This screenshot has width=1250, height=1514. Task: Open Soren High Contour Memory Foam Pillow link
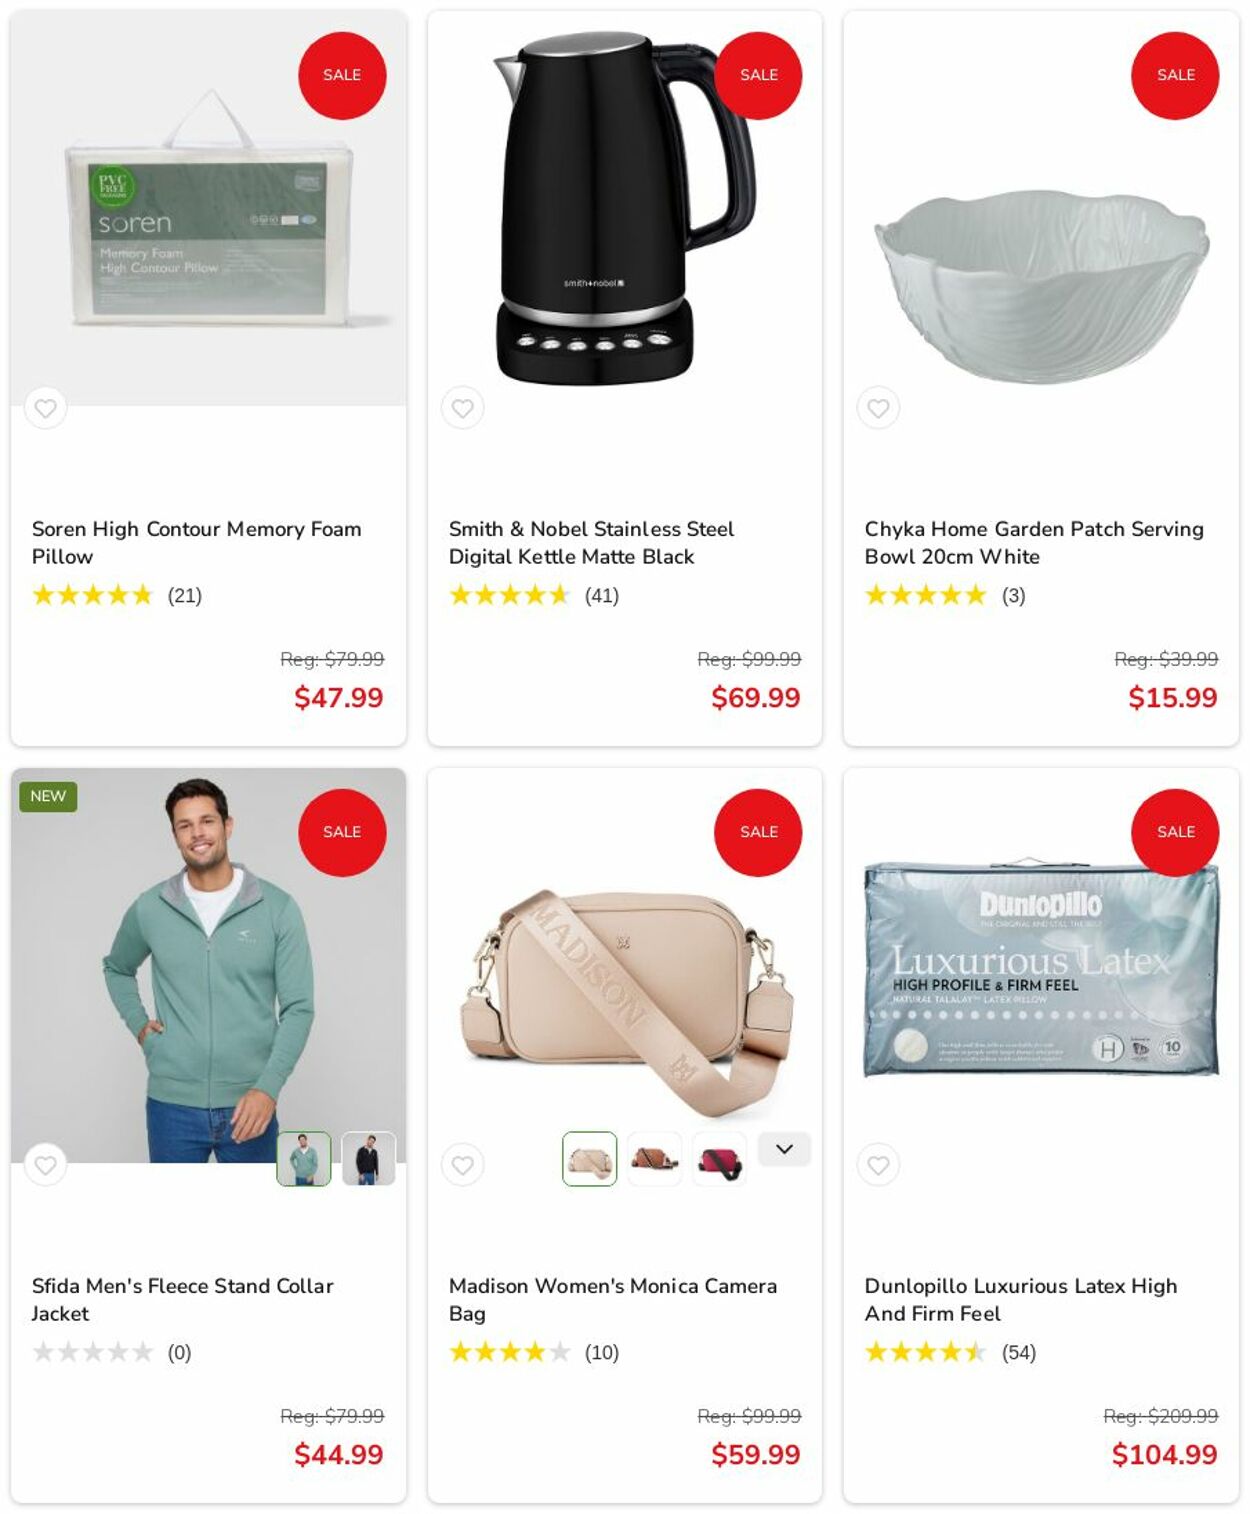[196, 543]
